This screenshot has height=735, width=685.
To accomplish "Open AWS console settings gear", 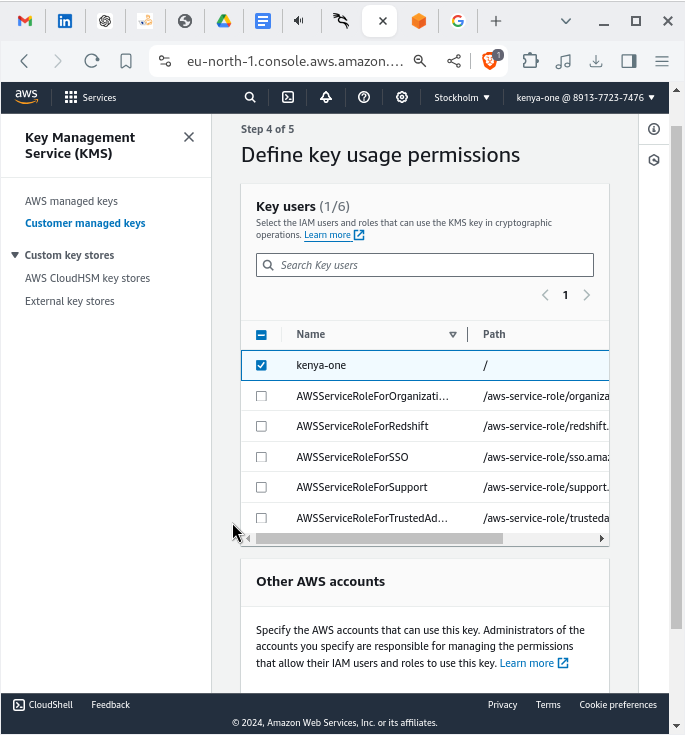I will coord(402,98).
